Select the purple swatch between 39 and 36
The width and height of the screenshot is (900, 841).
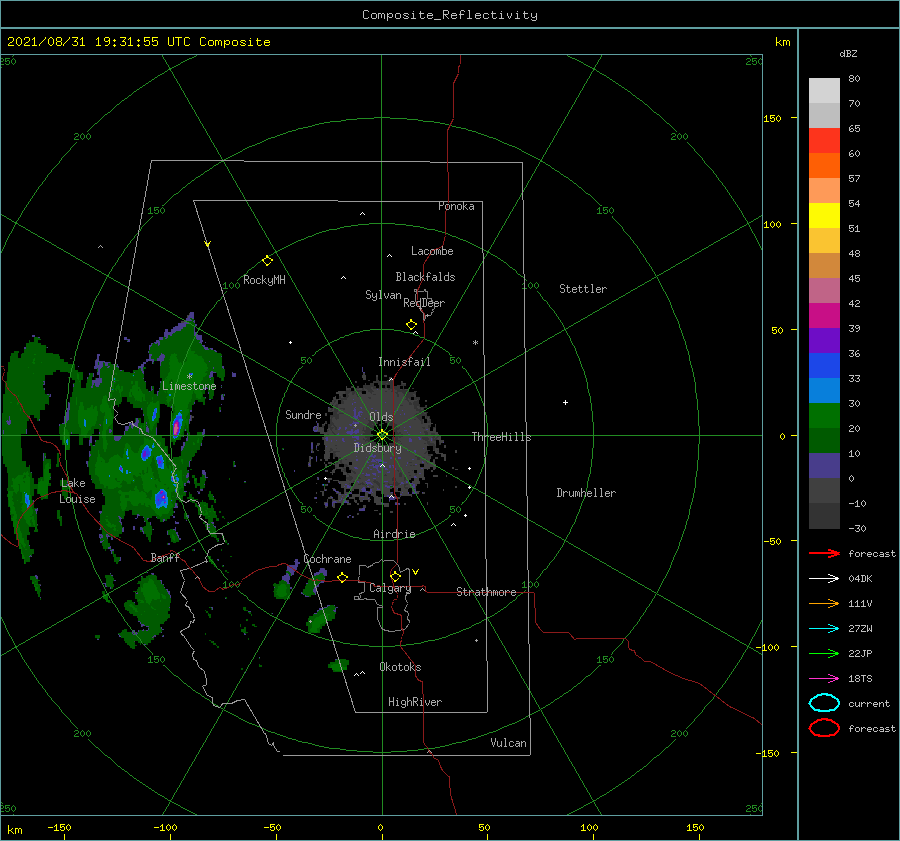click(824, 340)
